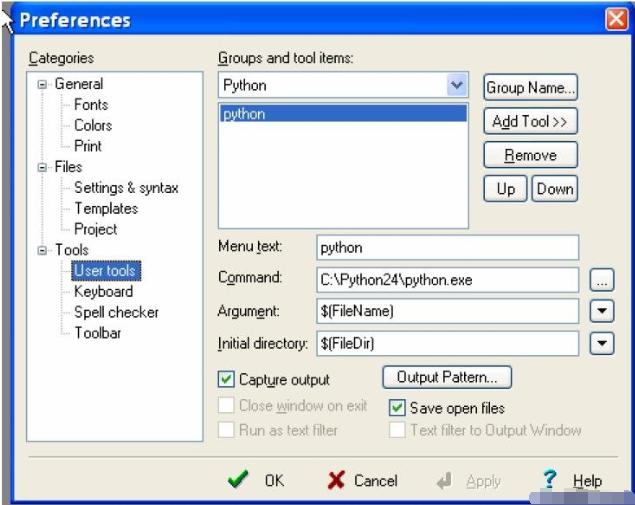Move tool Up in list

point(505,189)
